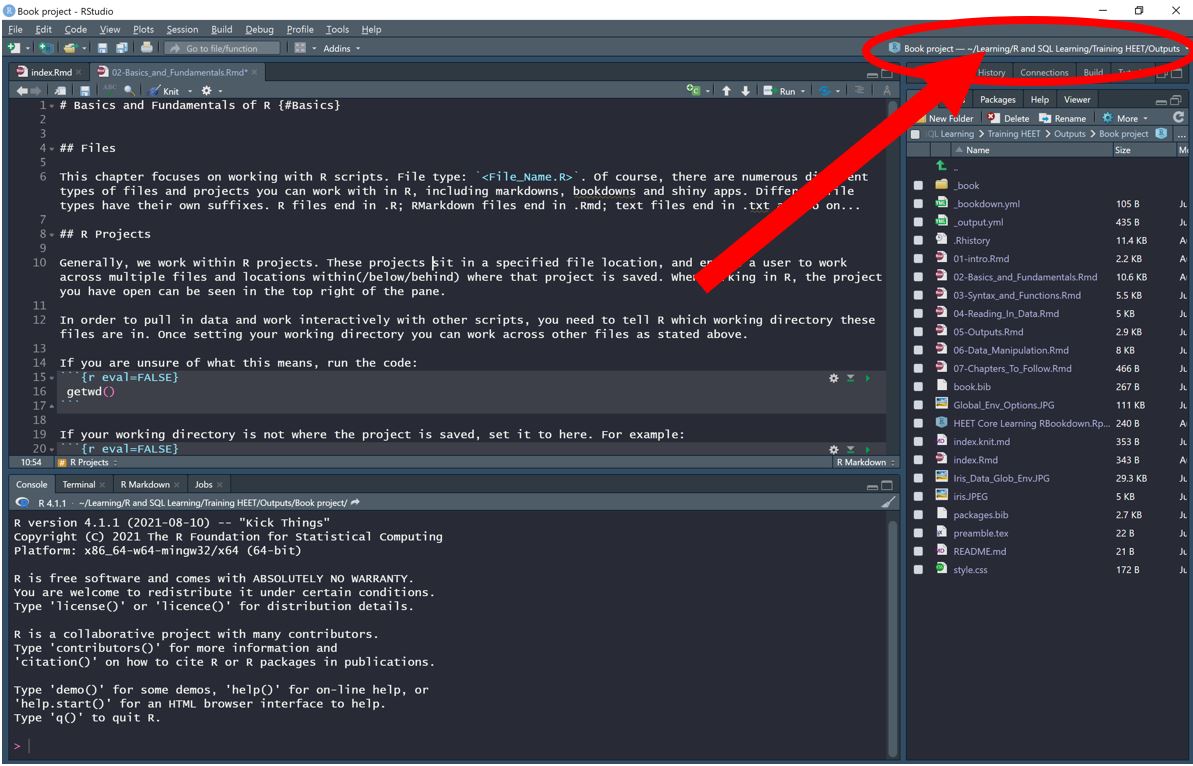Open the editor settings gear dropdown
The height and width of the screenshot is (766, 1193).
click(211, 91)
